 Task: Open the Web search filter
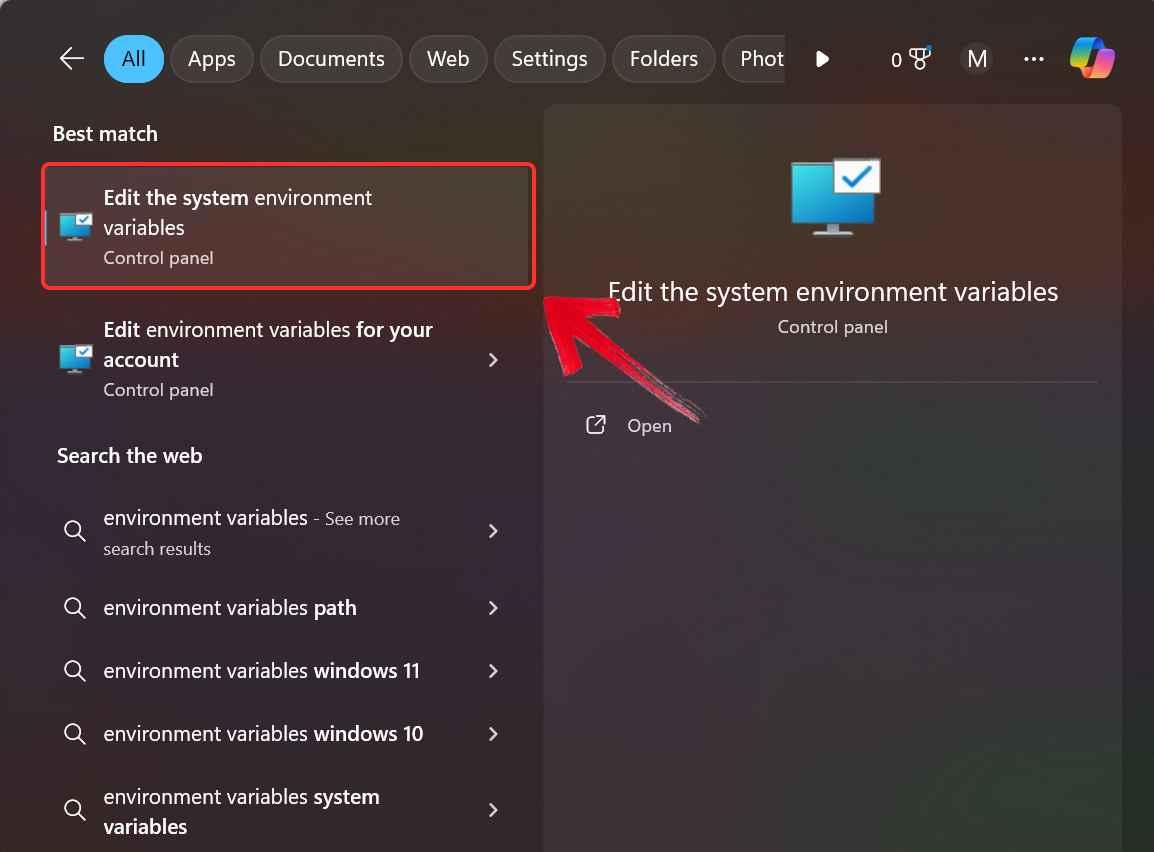(x=448, y=58)
